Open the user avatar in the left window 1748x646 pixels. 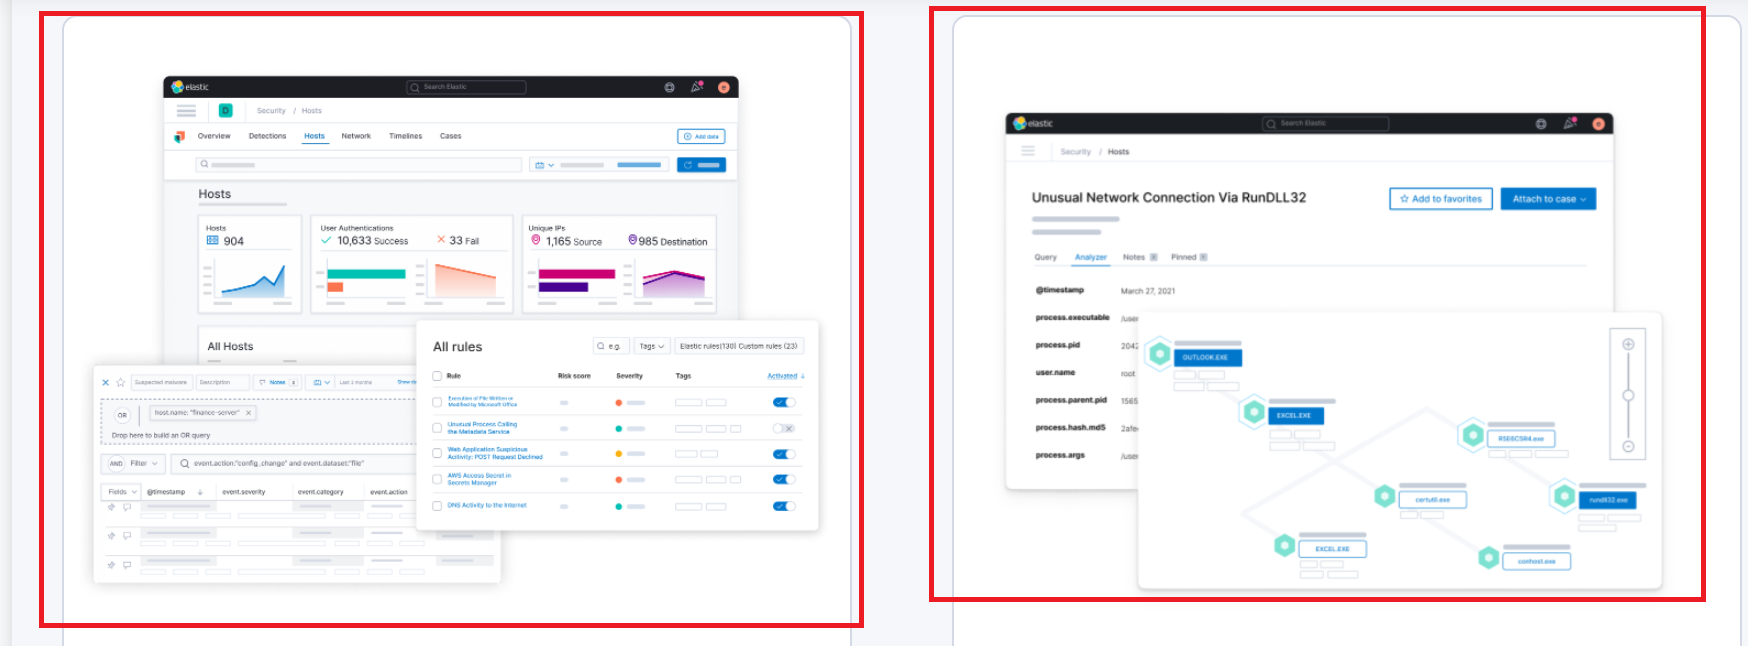click(x=724, y=87)
